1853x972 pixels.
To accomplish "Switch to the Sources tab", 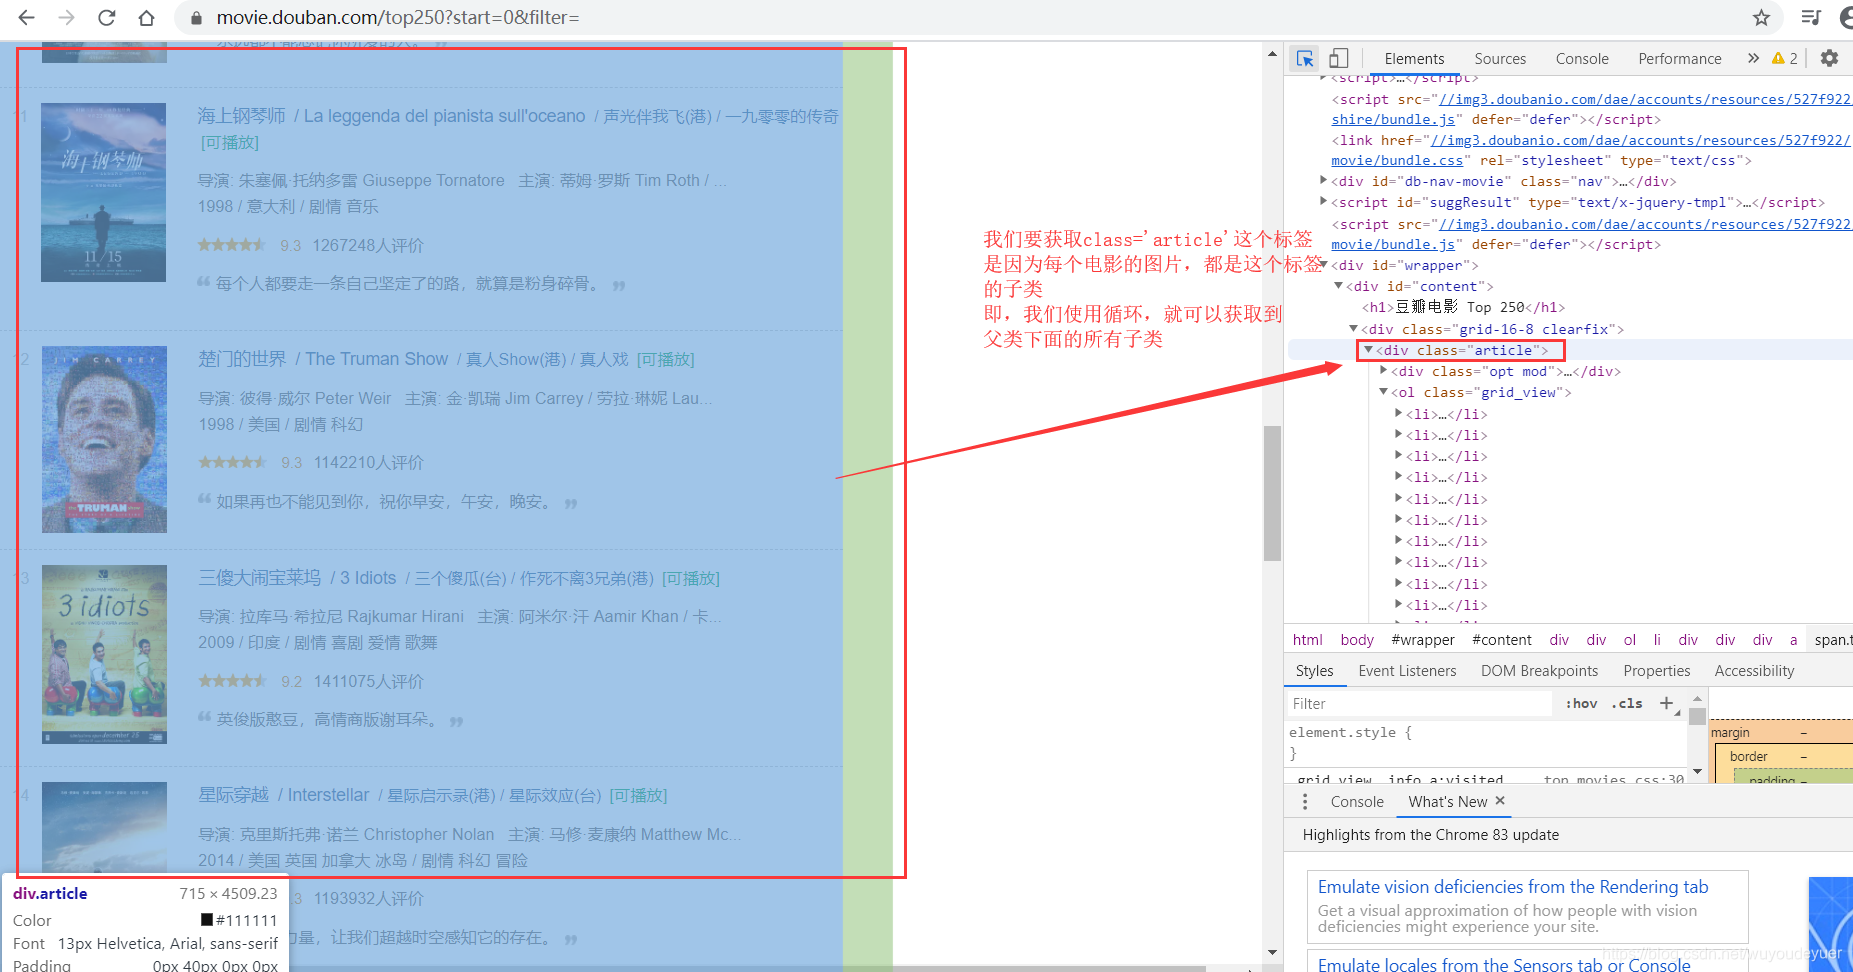I will point(1500,59).
